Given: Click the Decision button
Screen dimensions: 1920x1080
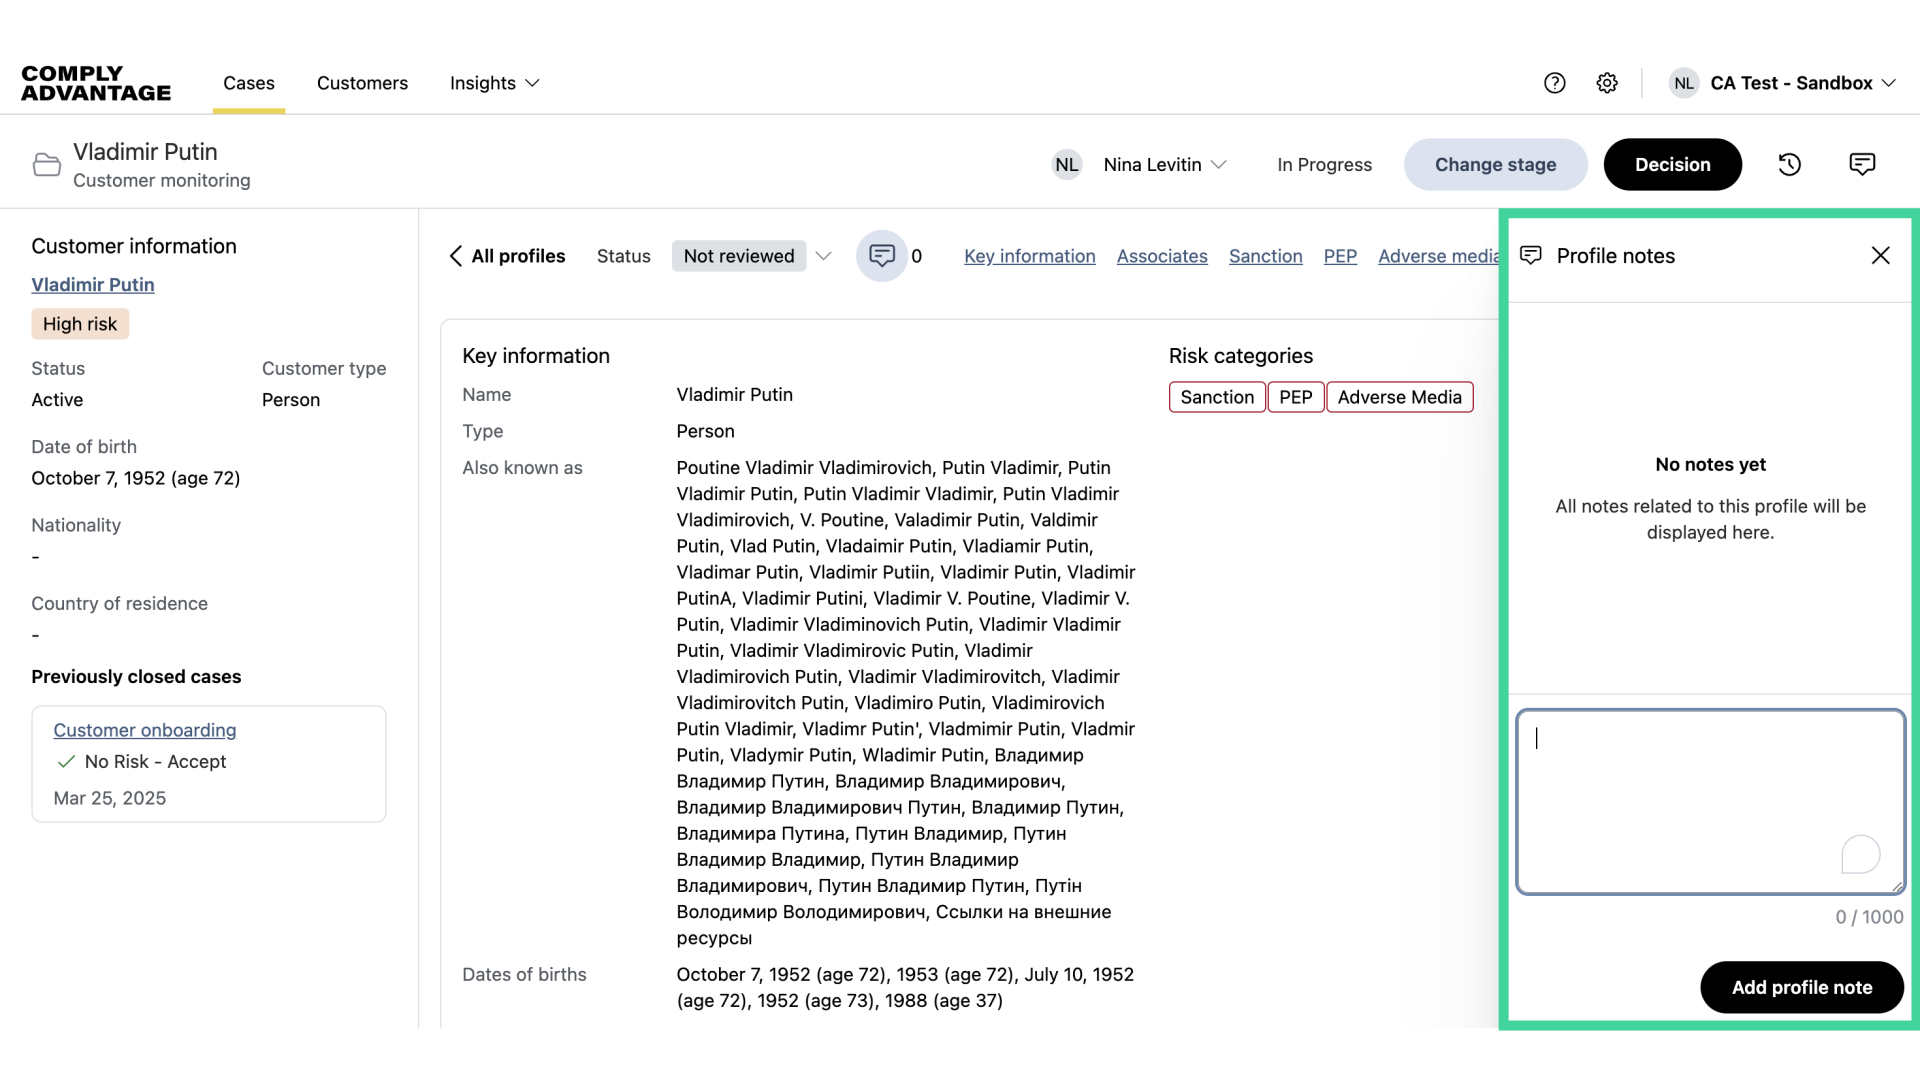Looking at the screenshot, I should [x=1672, y=164].
